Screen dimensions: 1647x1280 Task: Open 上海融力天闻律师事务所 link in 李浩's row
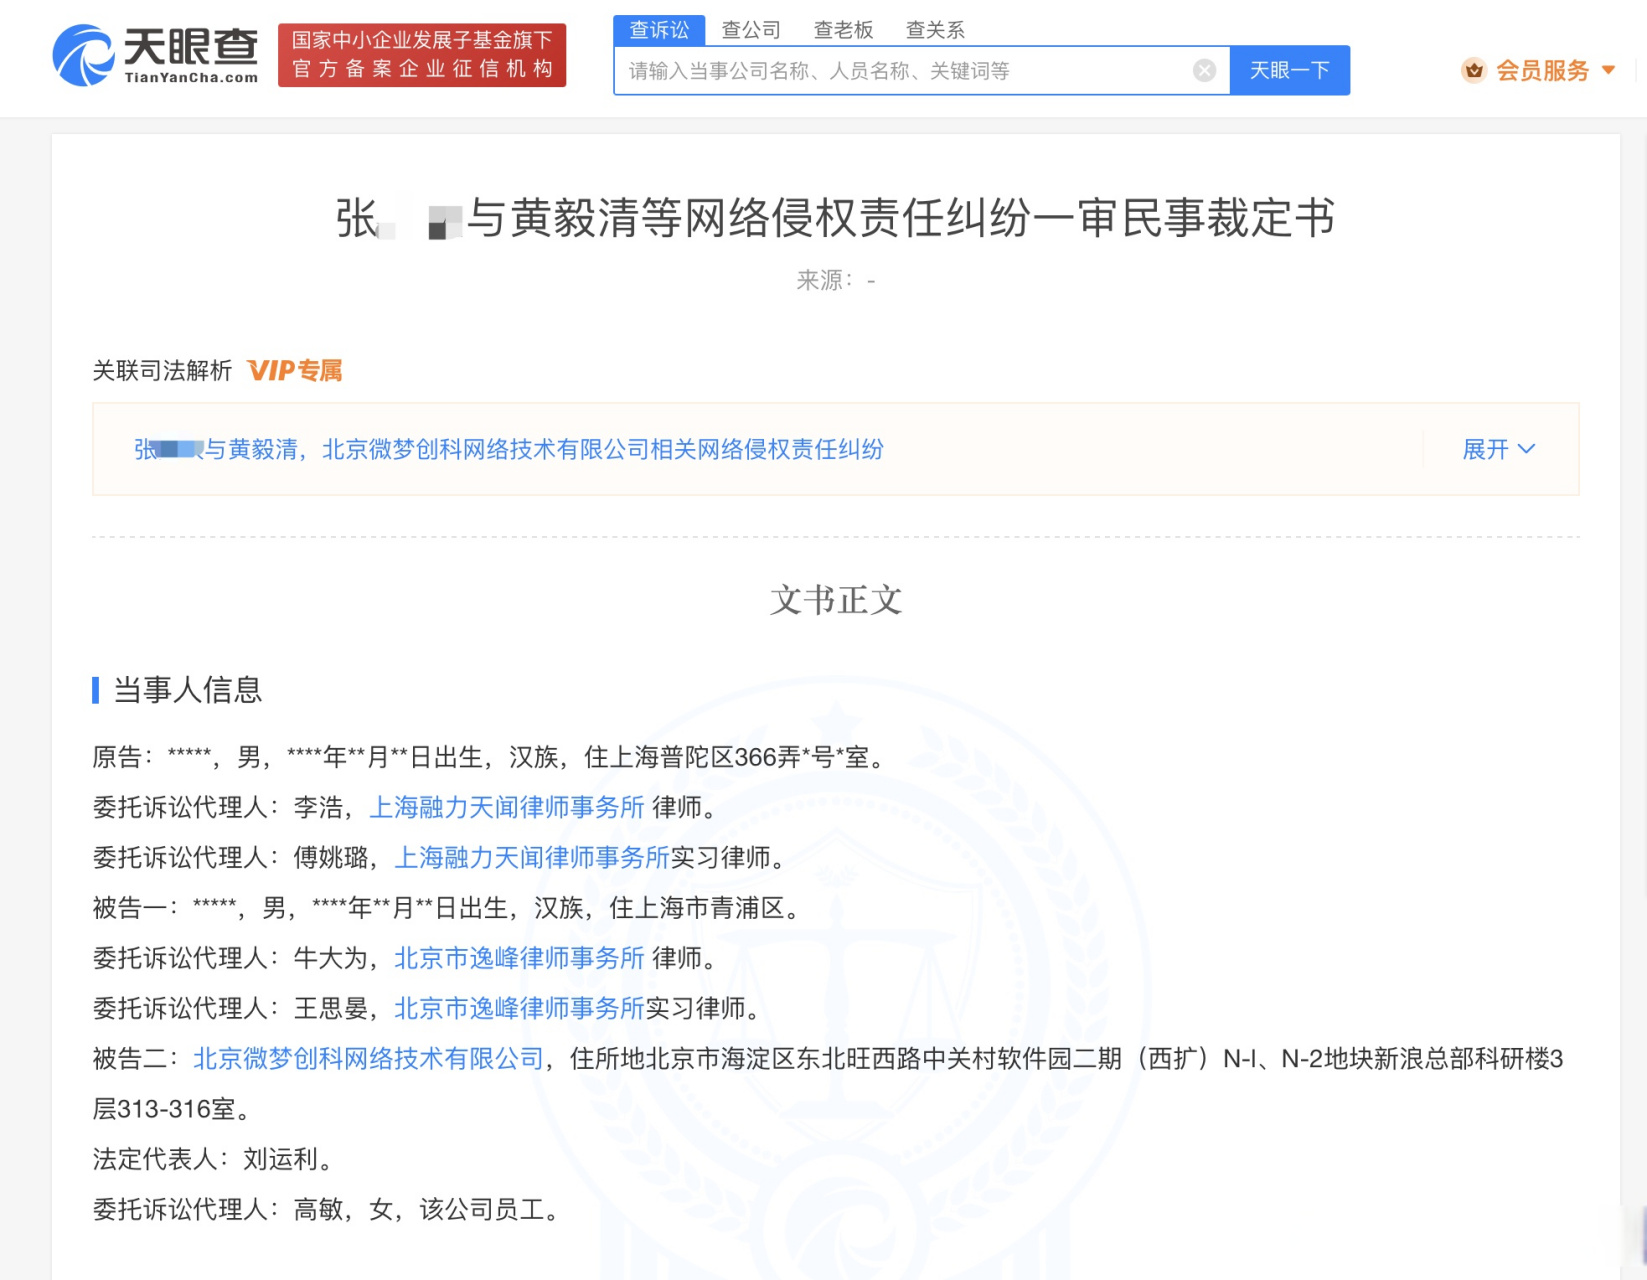[x=507, y=807]
